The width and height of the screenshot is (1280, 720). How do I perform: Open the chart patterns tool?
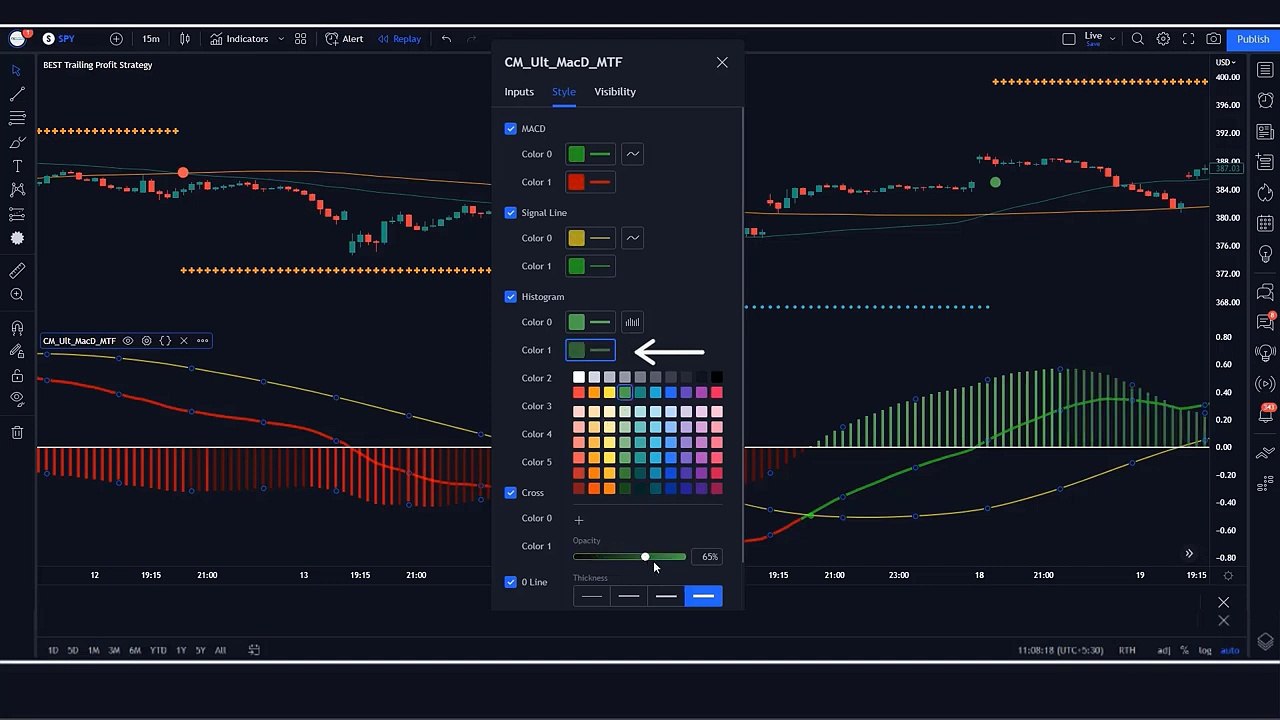click(17, 190)
